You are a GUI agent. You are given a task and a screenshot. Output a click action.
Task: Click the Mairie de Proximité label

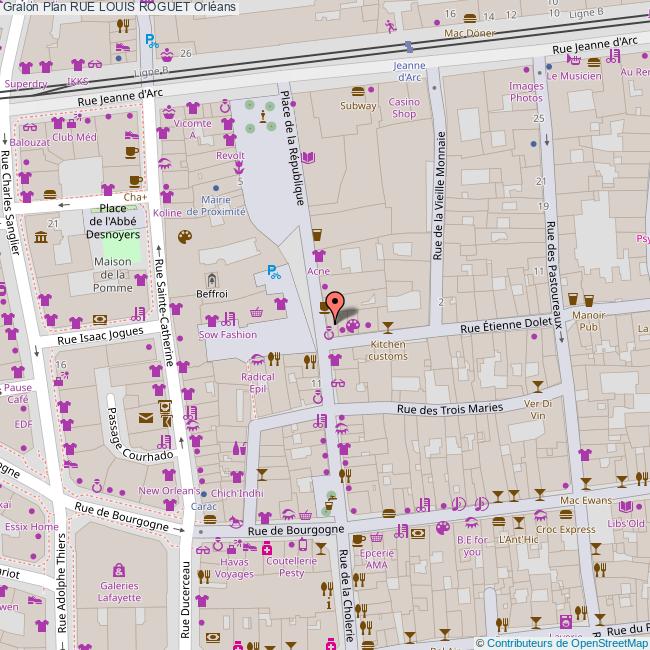click(210, 205)
